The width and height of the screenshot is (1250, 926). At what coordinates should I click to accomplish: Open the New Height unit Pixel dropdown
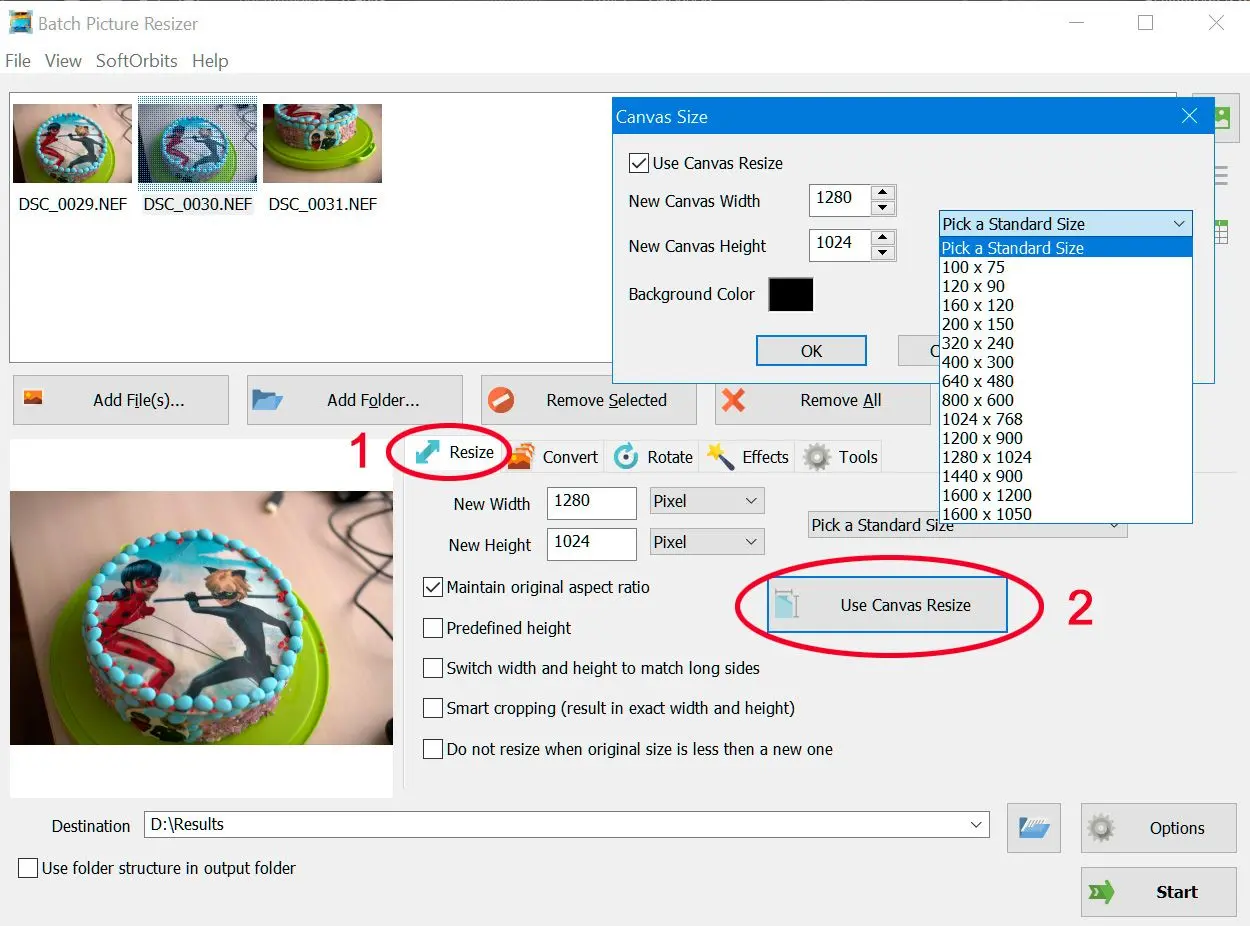(x=707, y=542)
